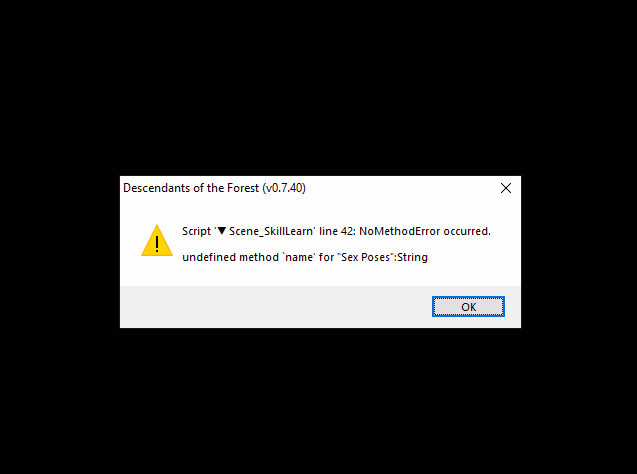Click the black background above the dialog

click(x=318, y=87)
